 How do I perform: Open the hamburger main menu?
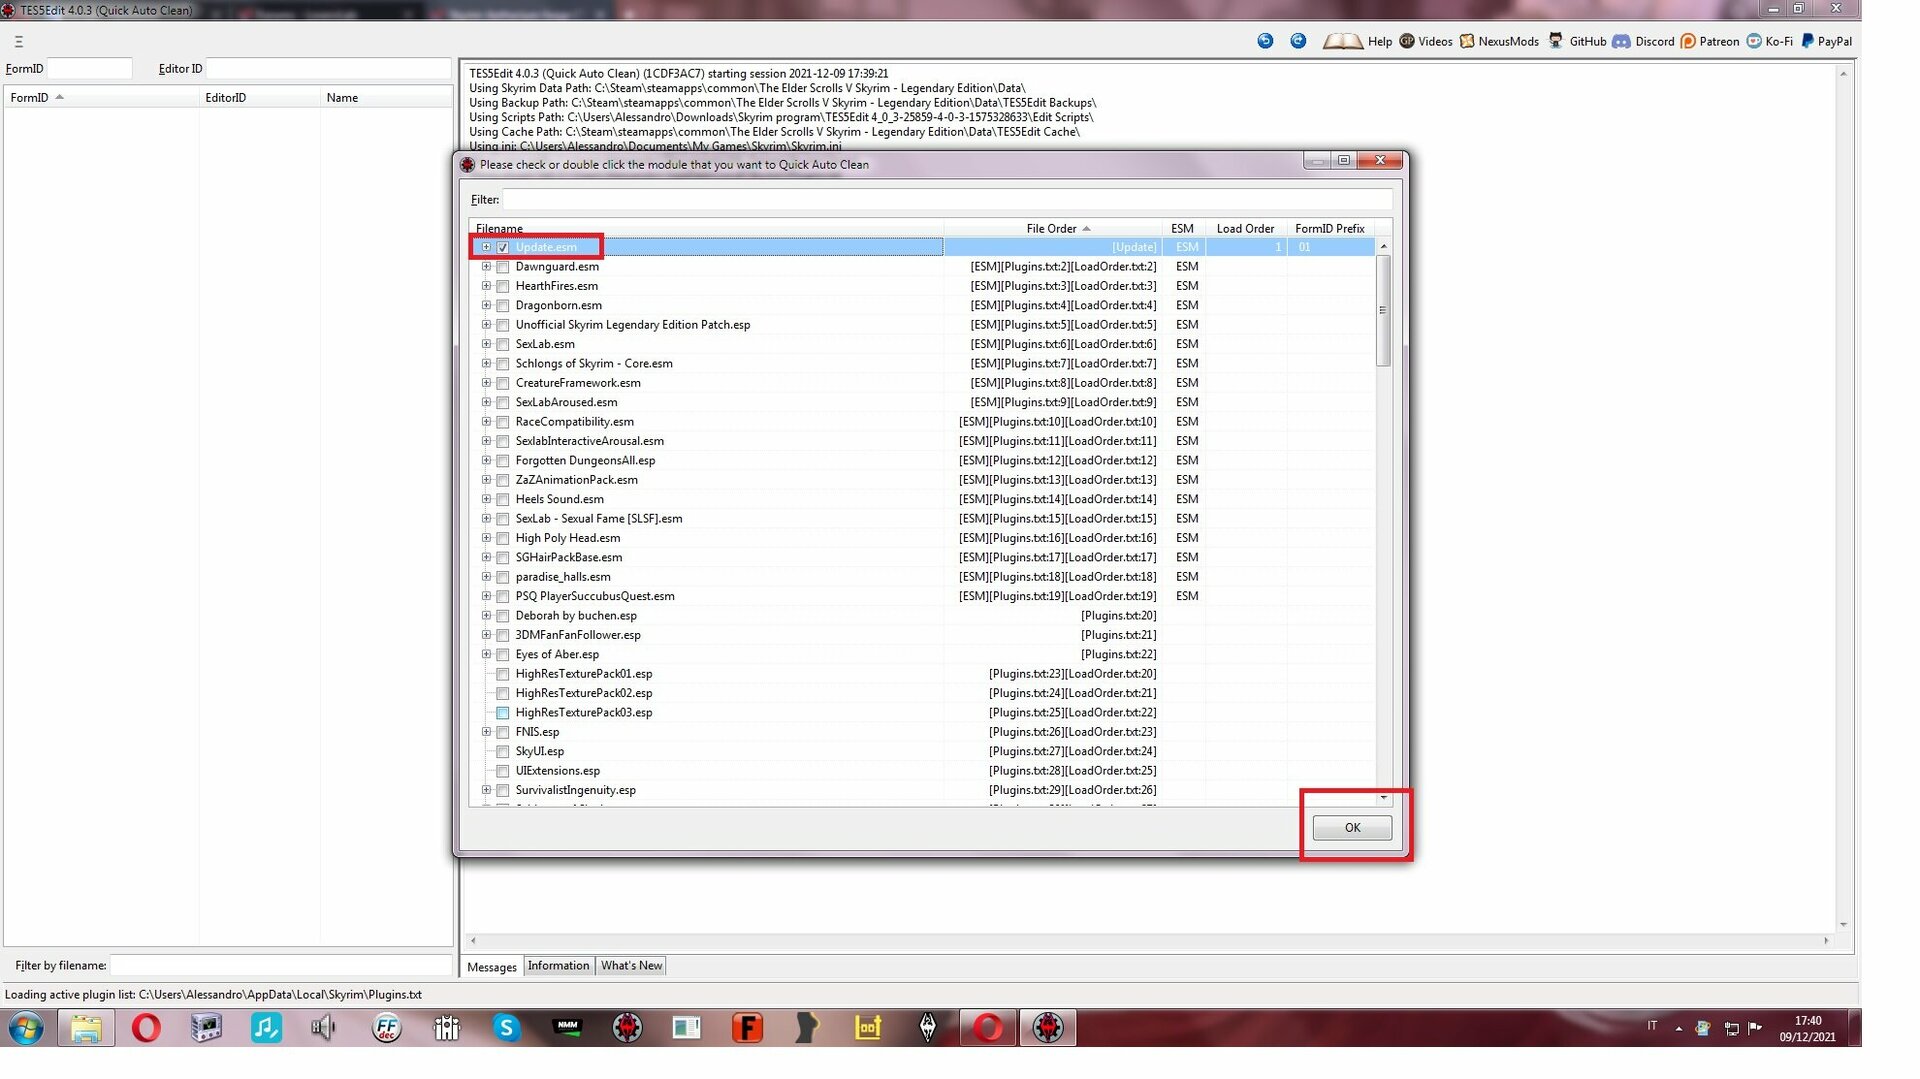[18, 42]
